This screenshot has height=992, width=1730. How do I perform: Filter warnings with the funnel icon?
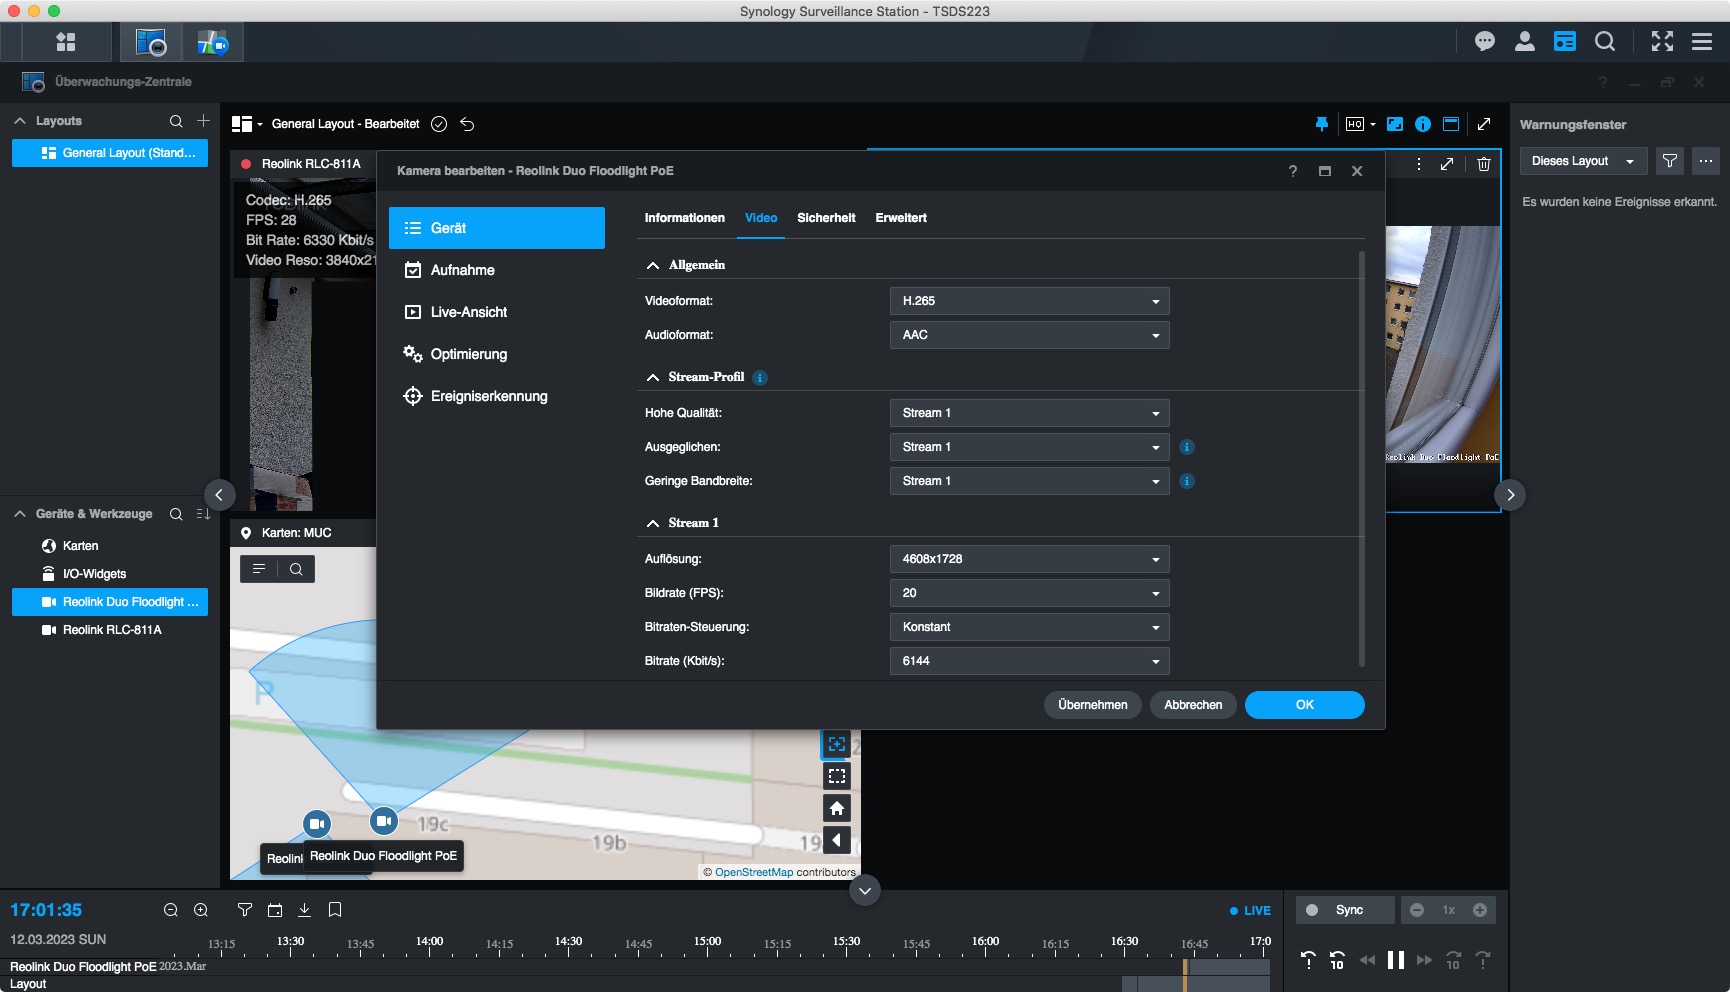(x=1669, y=161)
